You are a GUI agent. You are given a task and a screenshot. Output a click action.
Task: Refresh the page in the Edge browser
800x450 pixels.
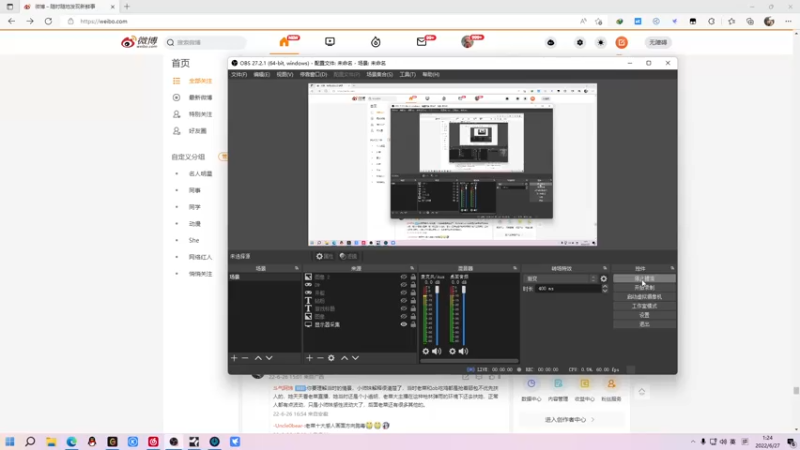48,21
